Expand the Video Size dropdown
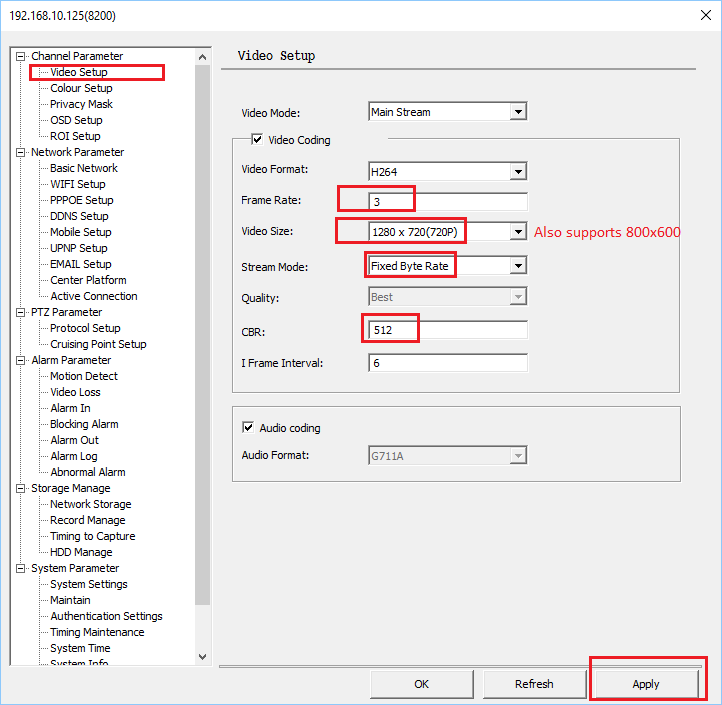Image resolution: width=722 pixels, height=705 pixels. [517, 232]
